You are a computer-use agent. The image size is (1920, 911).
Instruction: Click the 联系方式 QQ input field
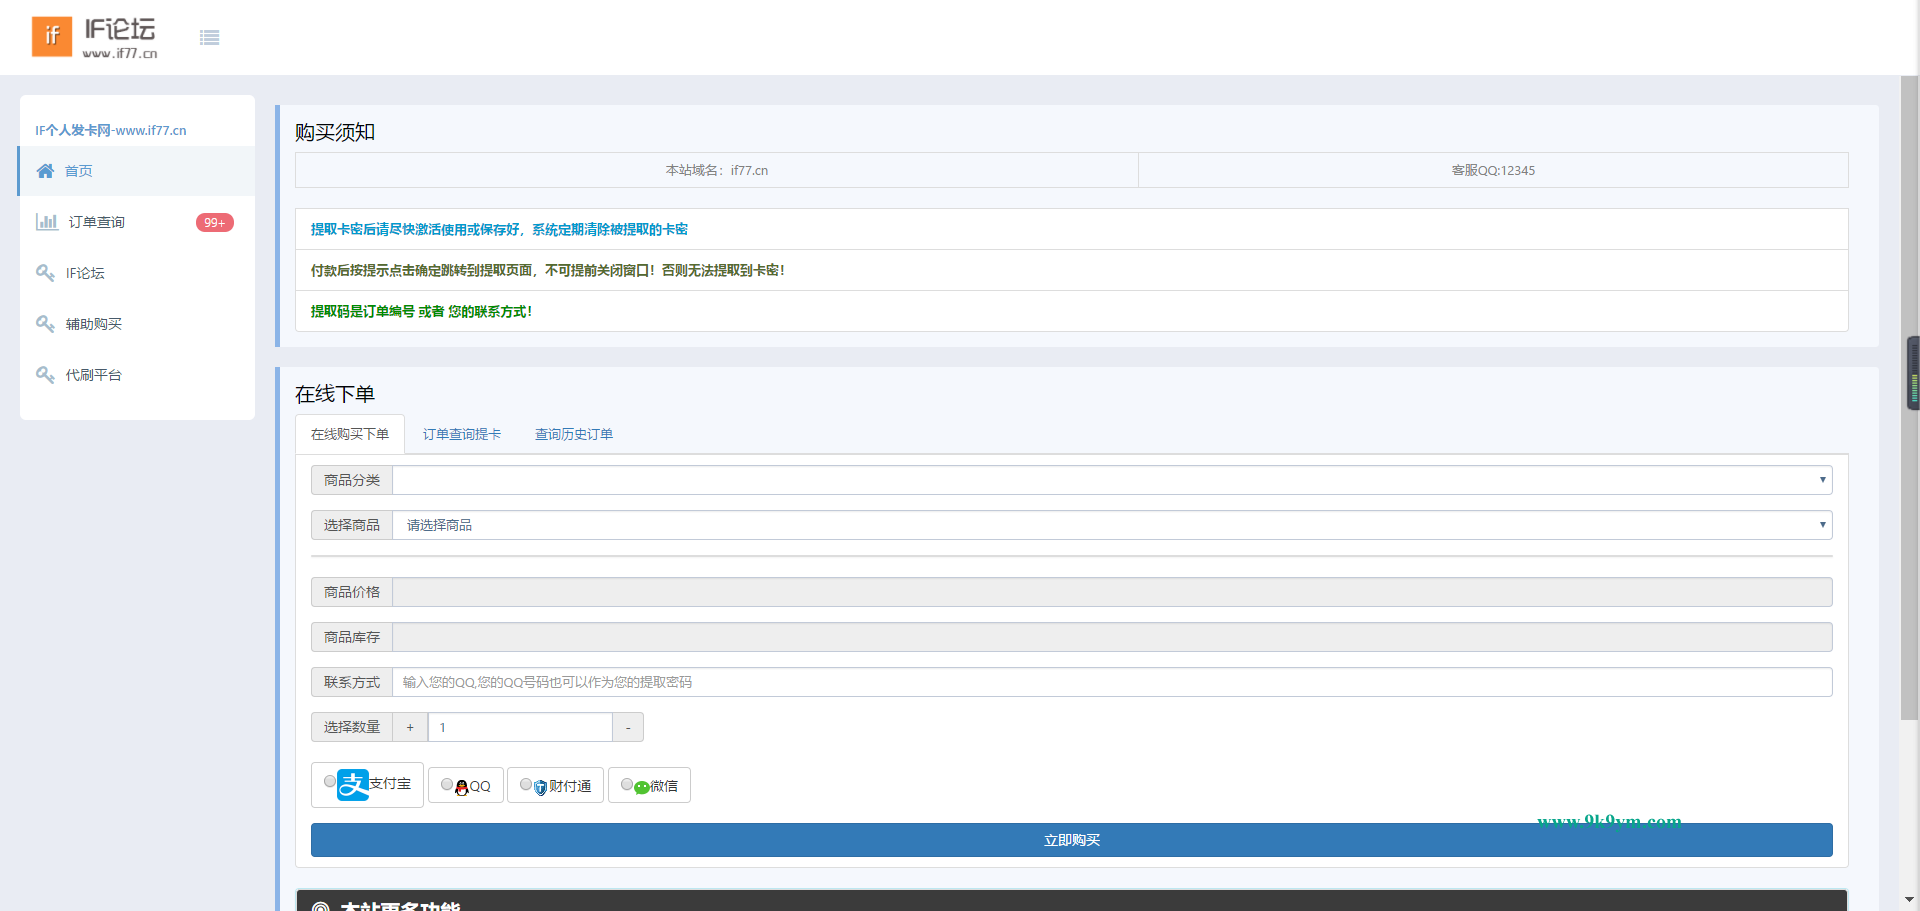[1111, 682]
